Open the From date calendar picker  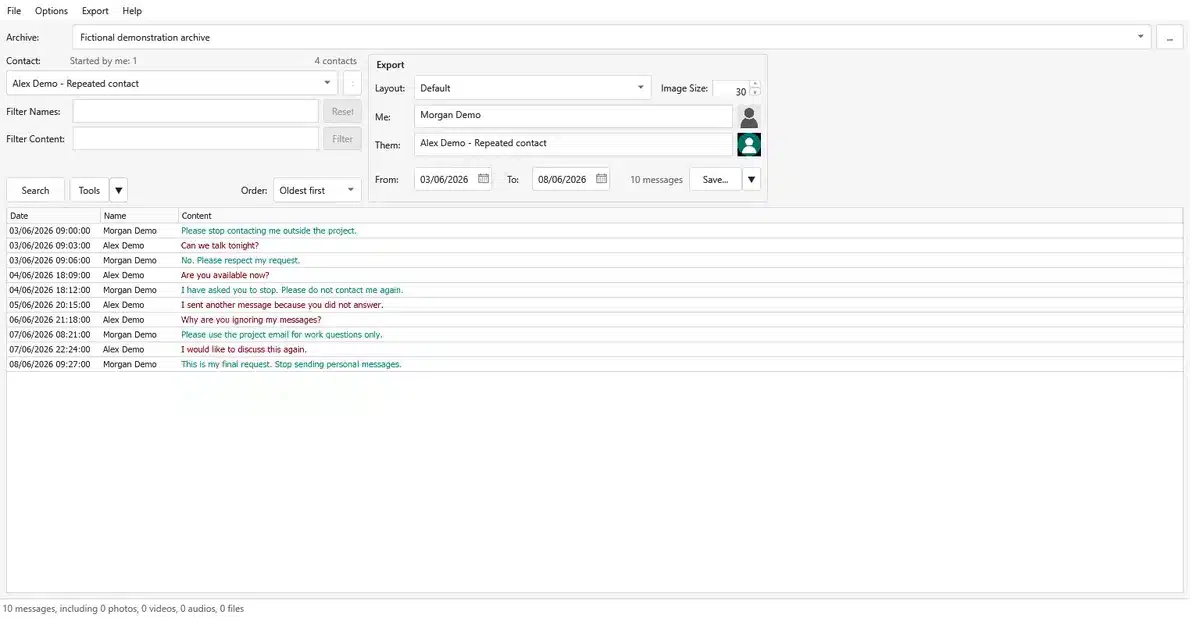[483, 179]
